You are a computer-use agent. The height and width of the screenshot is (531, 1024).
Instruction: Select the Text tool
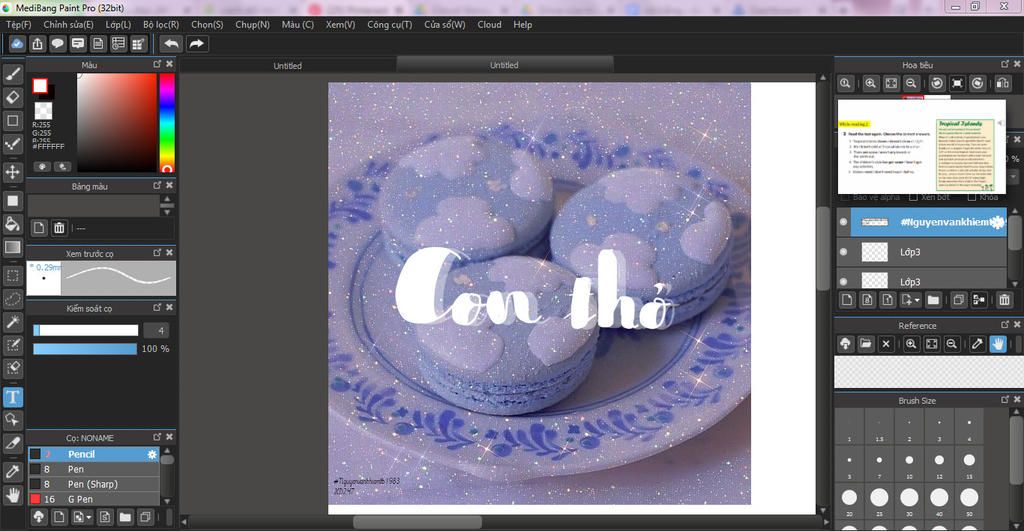[12, 396]
